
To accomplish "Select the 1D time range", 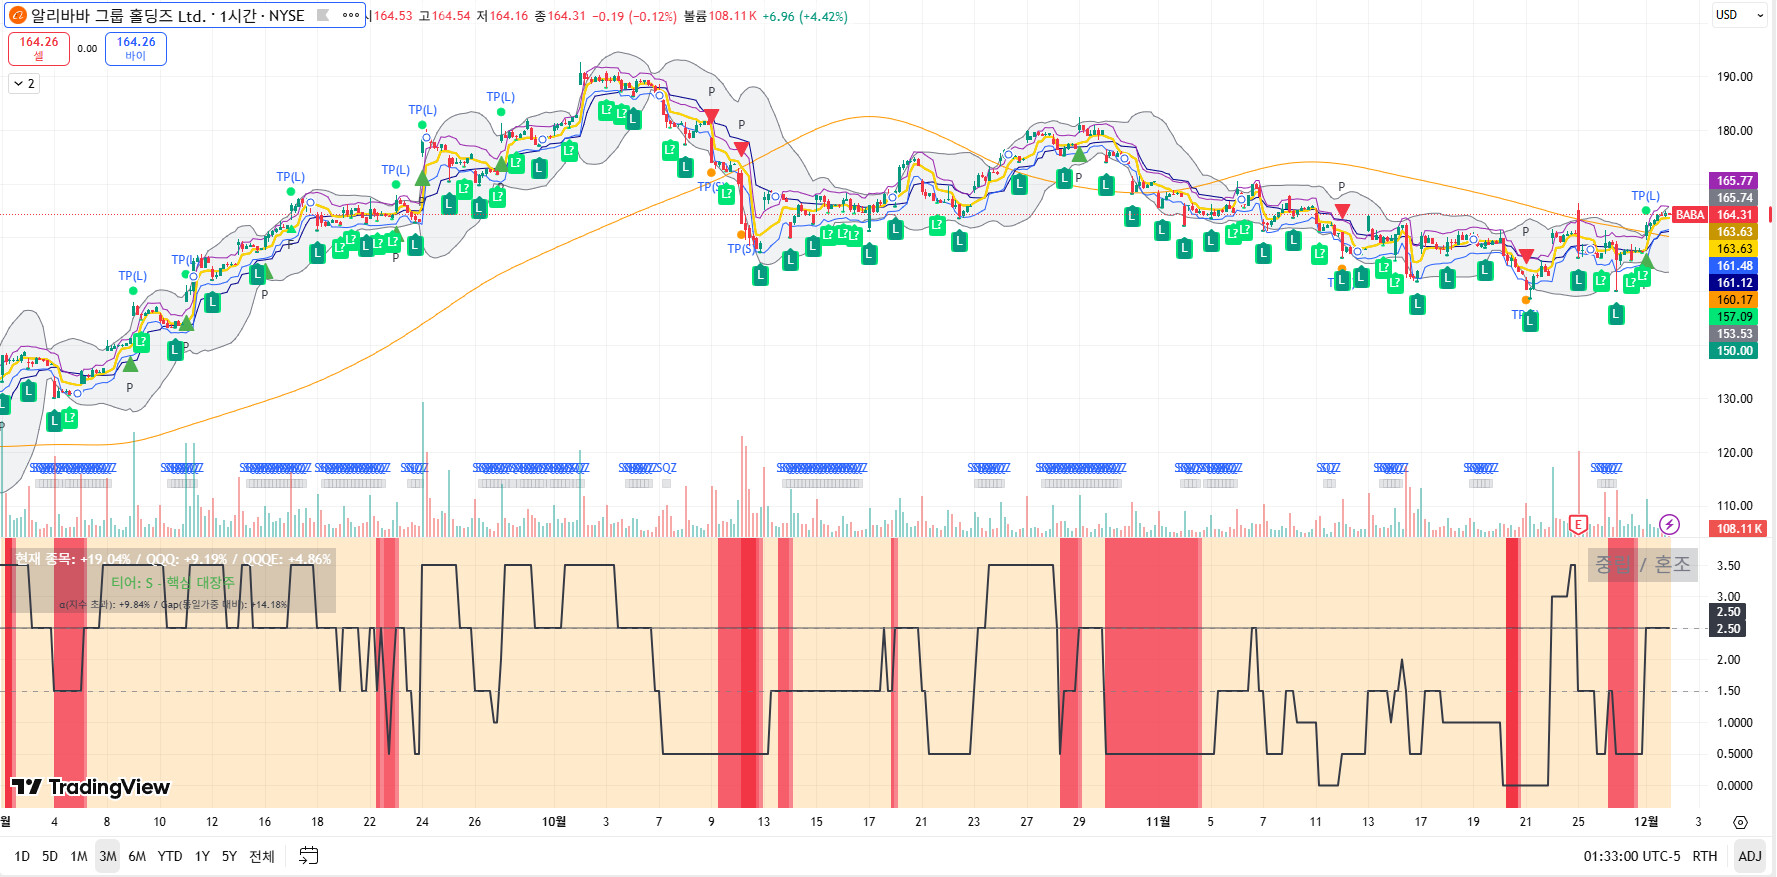I will pos(22,856).
